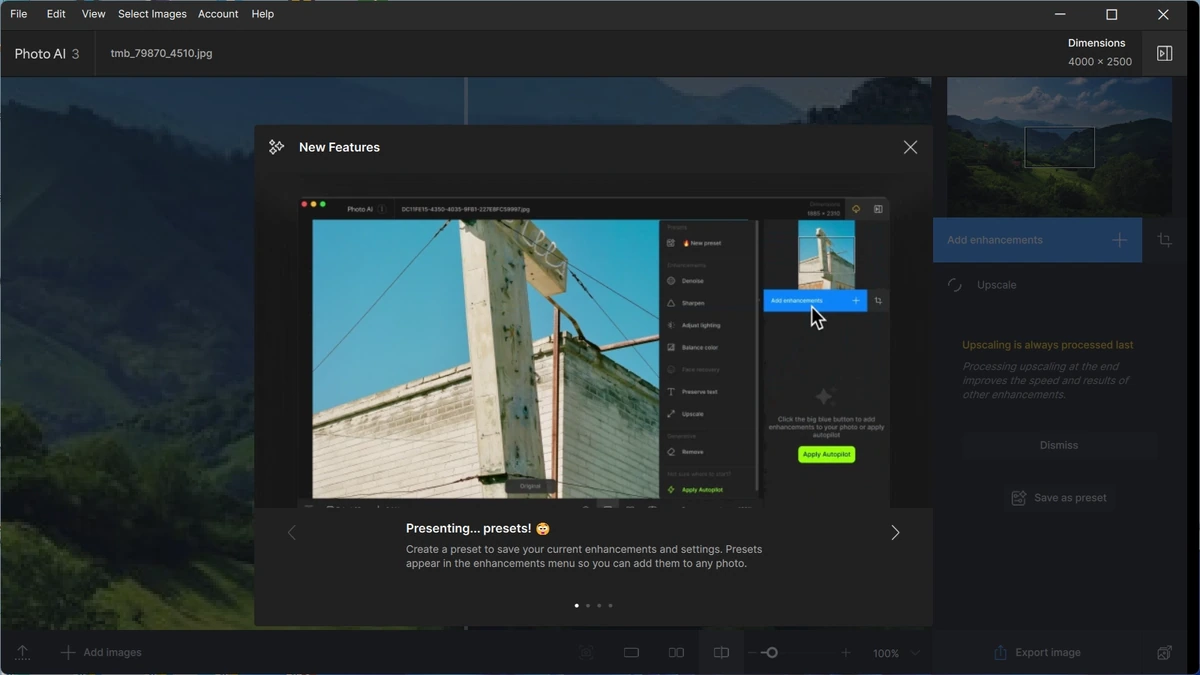
Task: Select the crop tool icon
Action: pos(1164,240)
